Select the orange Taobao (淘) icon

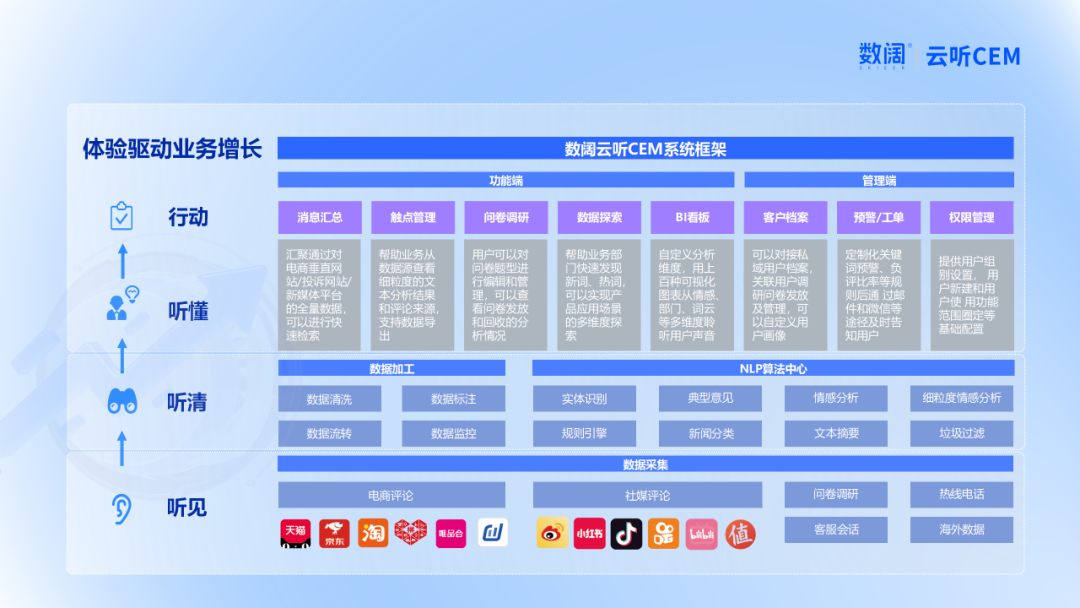click(x=373, y=534)
